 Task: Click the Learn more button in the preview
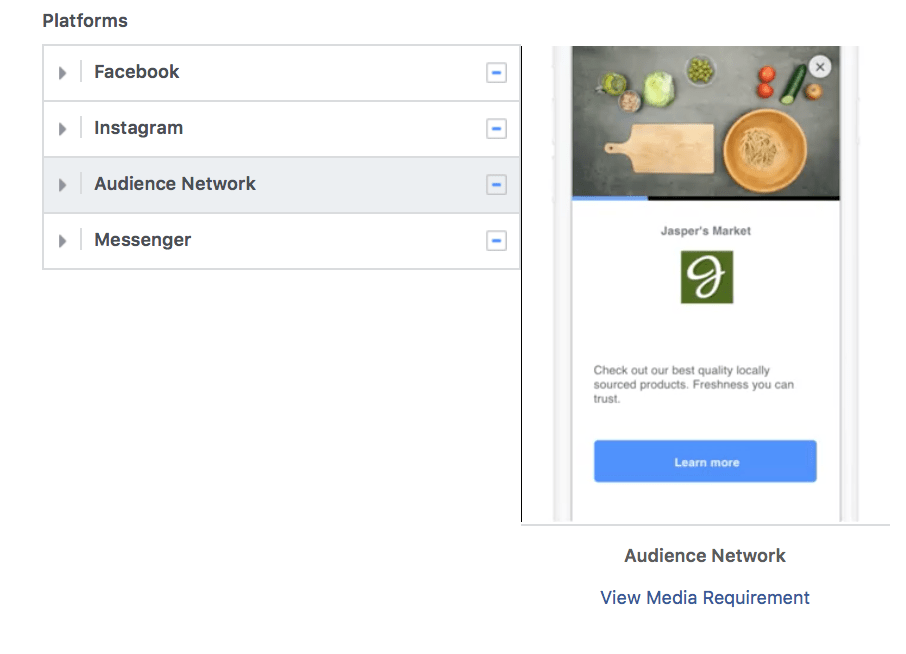705,461
